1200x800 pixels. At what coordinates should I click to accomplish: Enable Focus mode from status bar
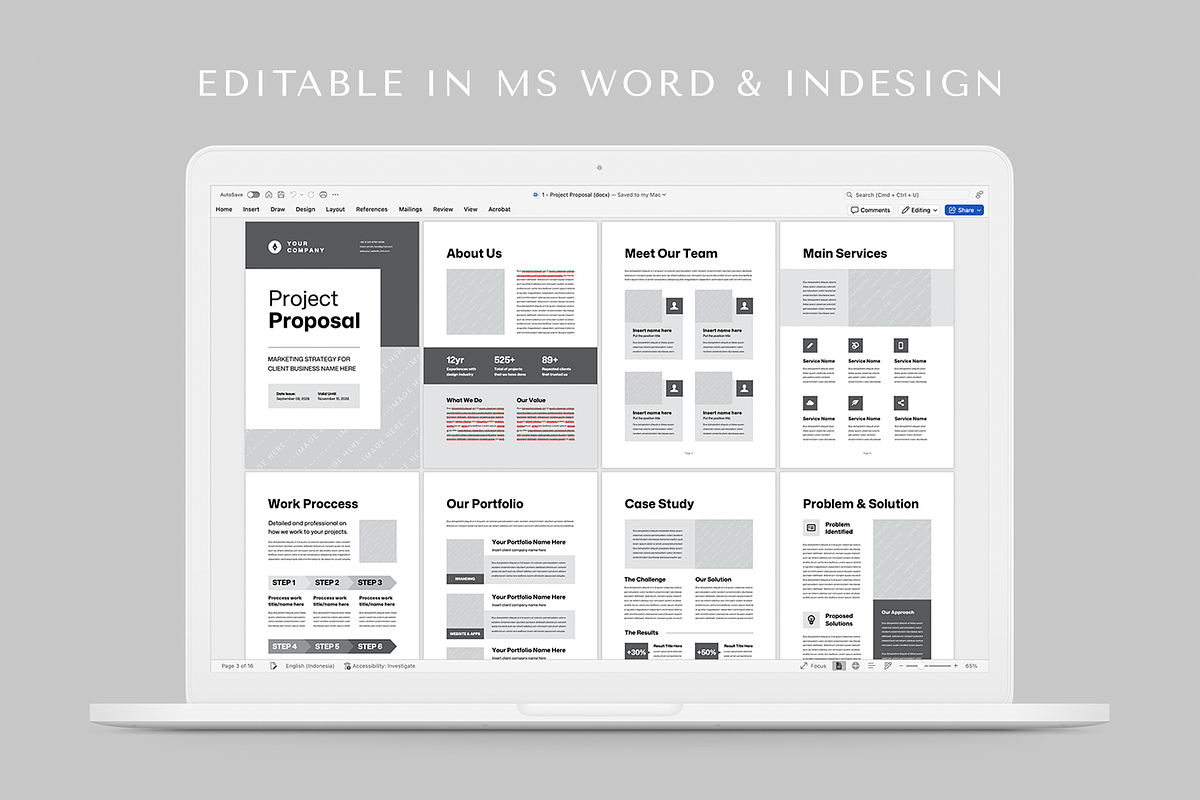[x=813, y=666]
